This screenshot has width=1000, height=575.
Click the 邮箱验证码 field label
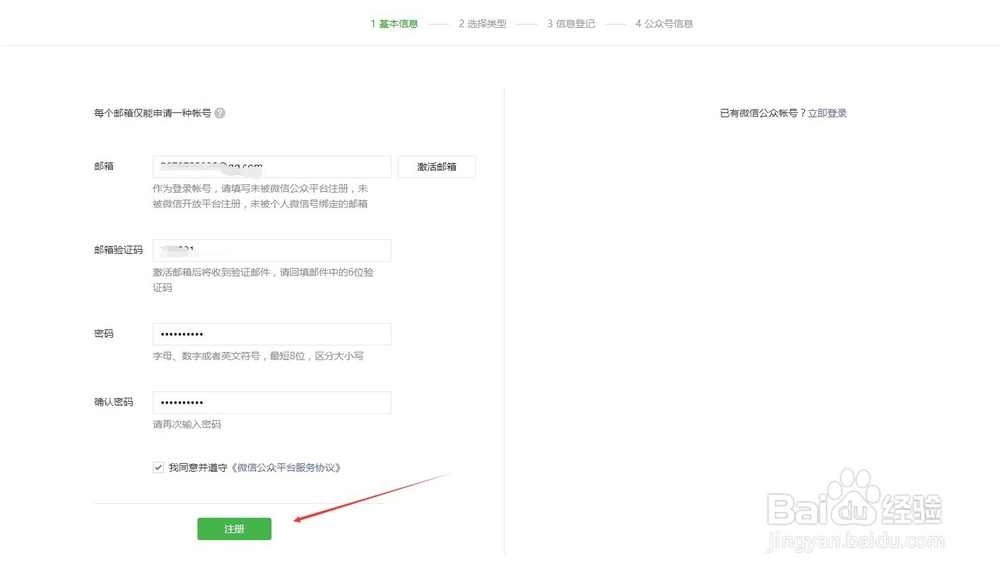tap(119, 250)
